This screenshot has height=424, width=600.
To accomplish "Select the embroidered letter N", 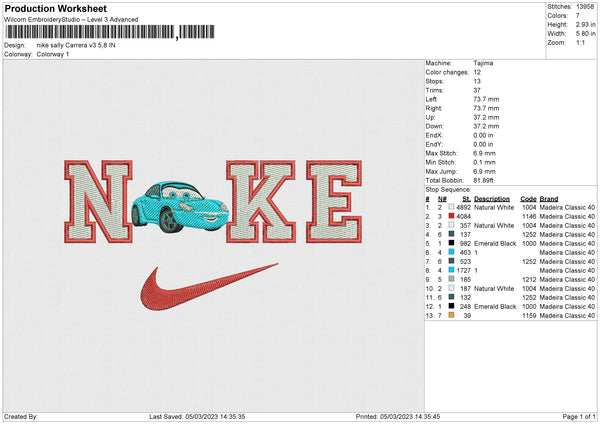I will 98,202.
